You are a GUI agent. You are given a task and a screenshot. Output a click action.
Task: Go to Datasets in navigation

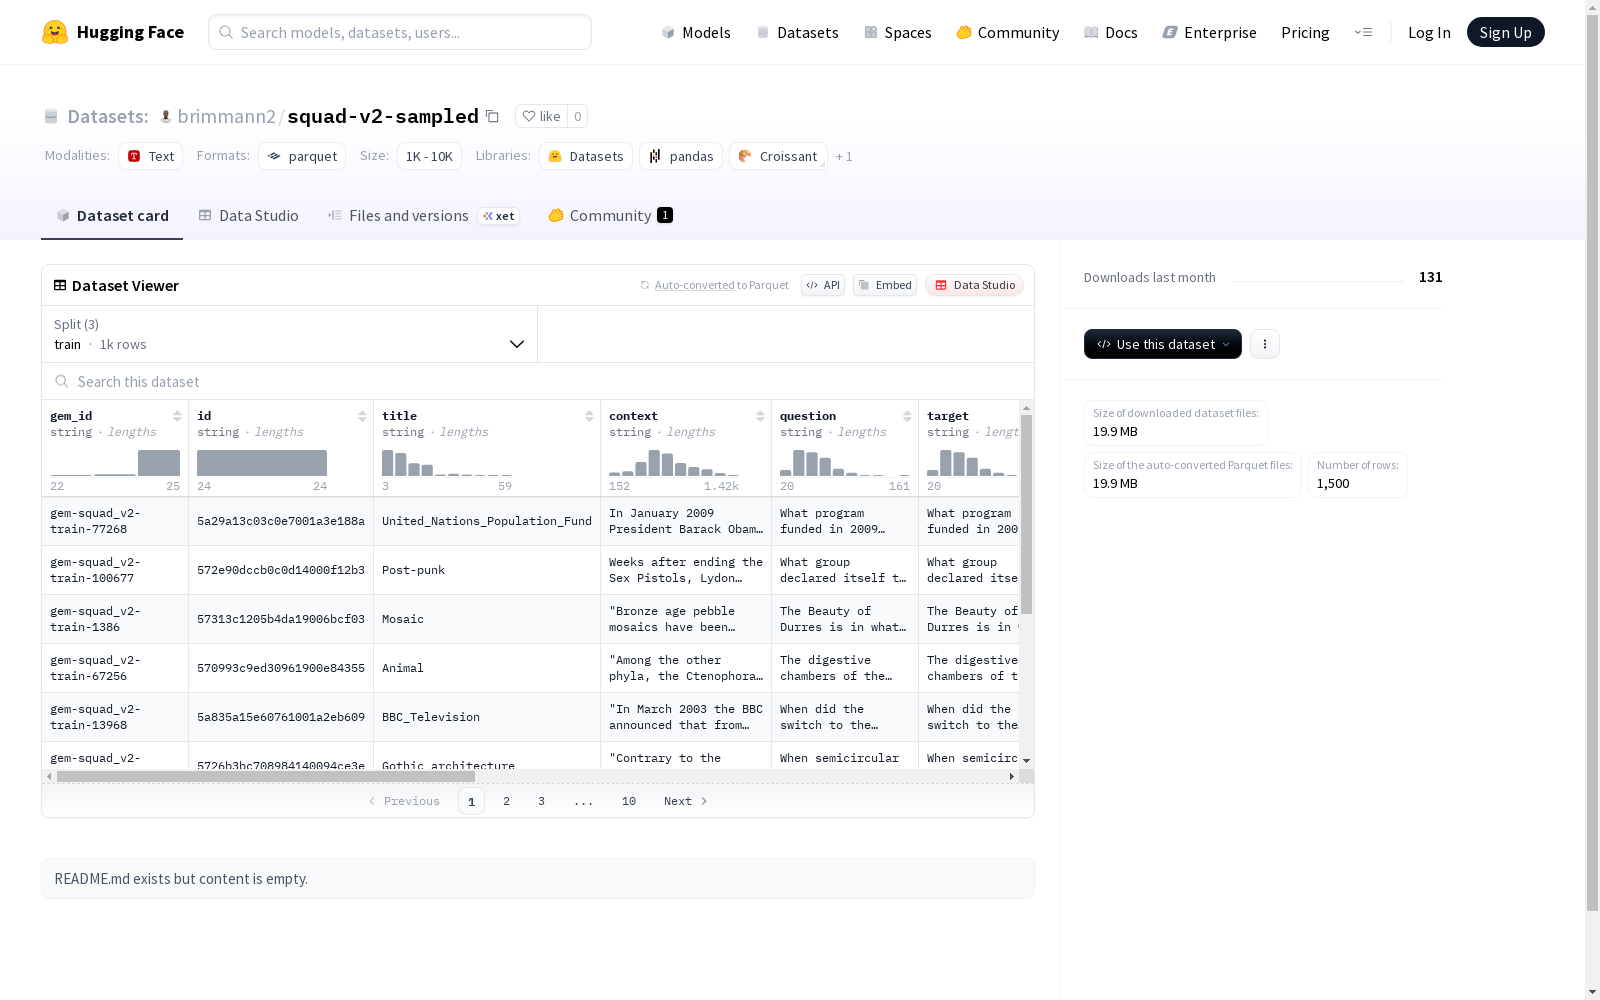tap(798, 32)
